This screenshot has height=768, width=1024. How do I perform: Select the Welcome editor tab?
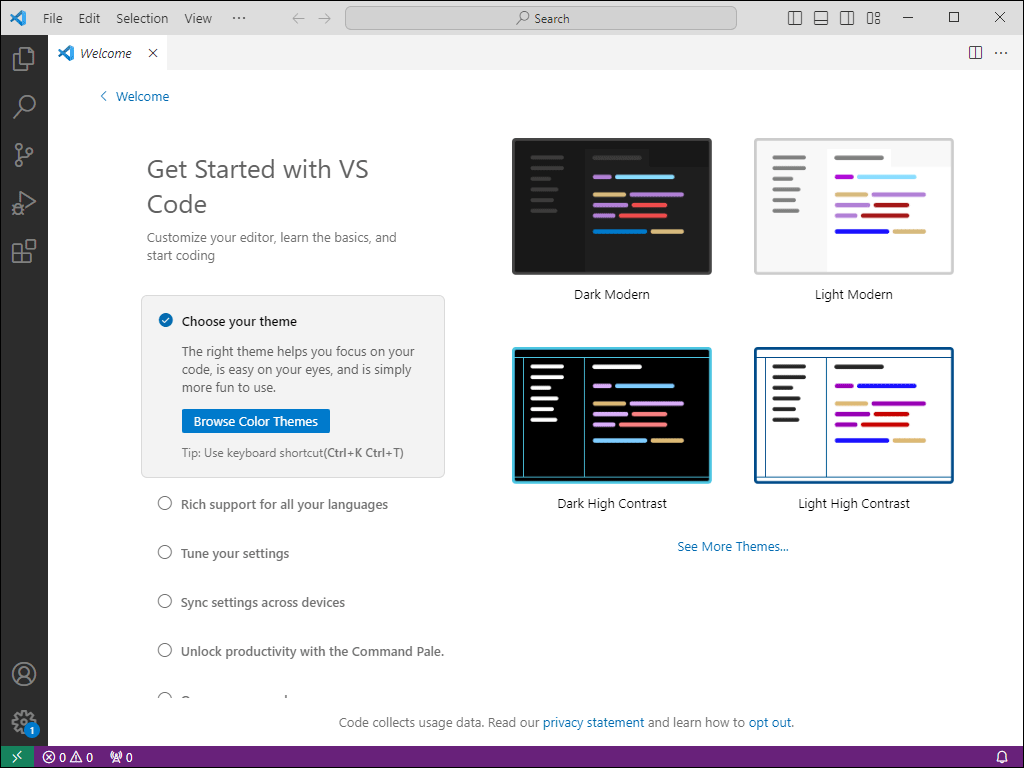coord(108,53)
